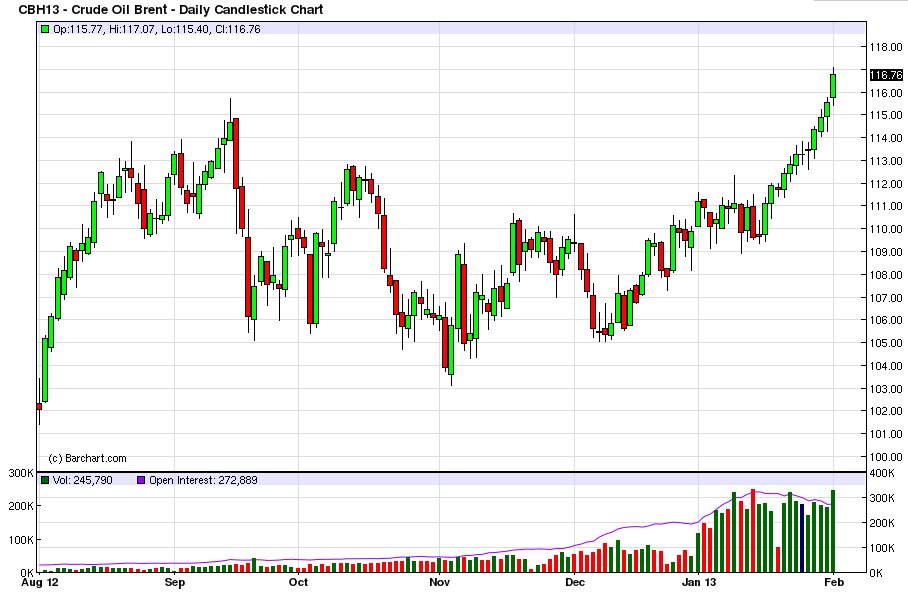Viewport: 908px width, 592px height.
Task: Click the (c) Barchart.com credit text
Action: click(x=87, y=458)
